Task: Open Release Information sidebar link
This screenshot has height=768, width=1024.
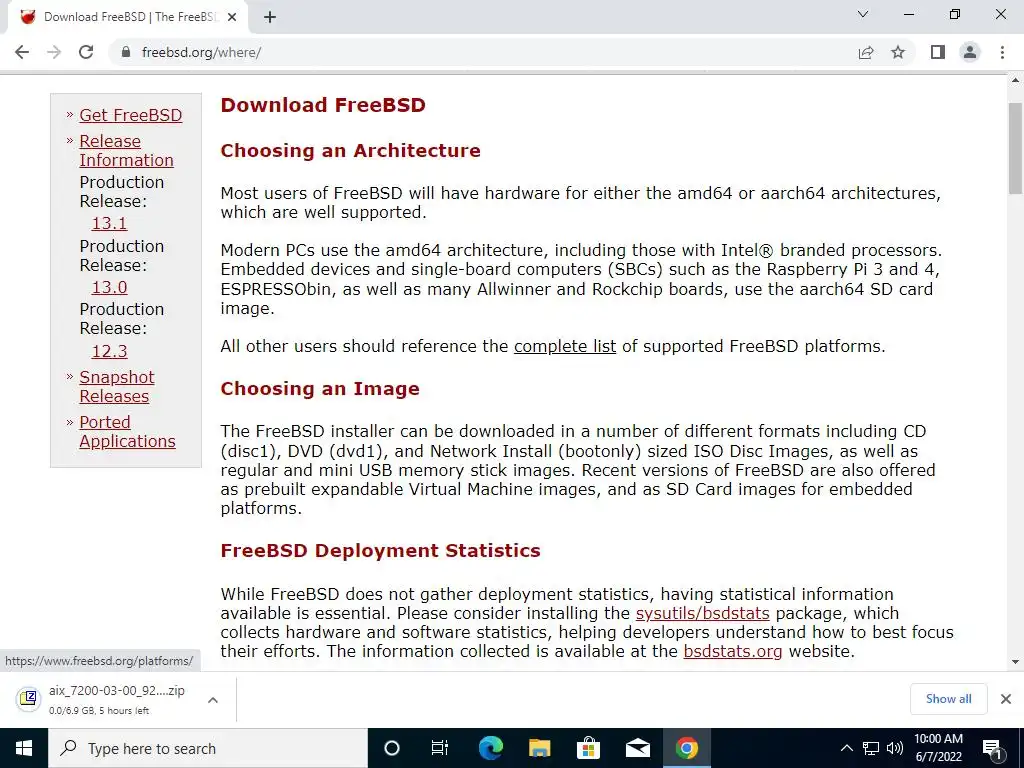Action: (x=127, y=151)
